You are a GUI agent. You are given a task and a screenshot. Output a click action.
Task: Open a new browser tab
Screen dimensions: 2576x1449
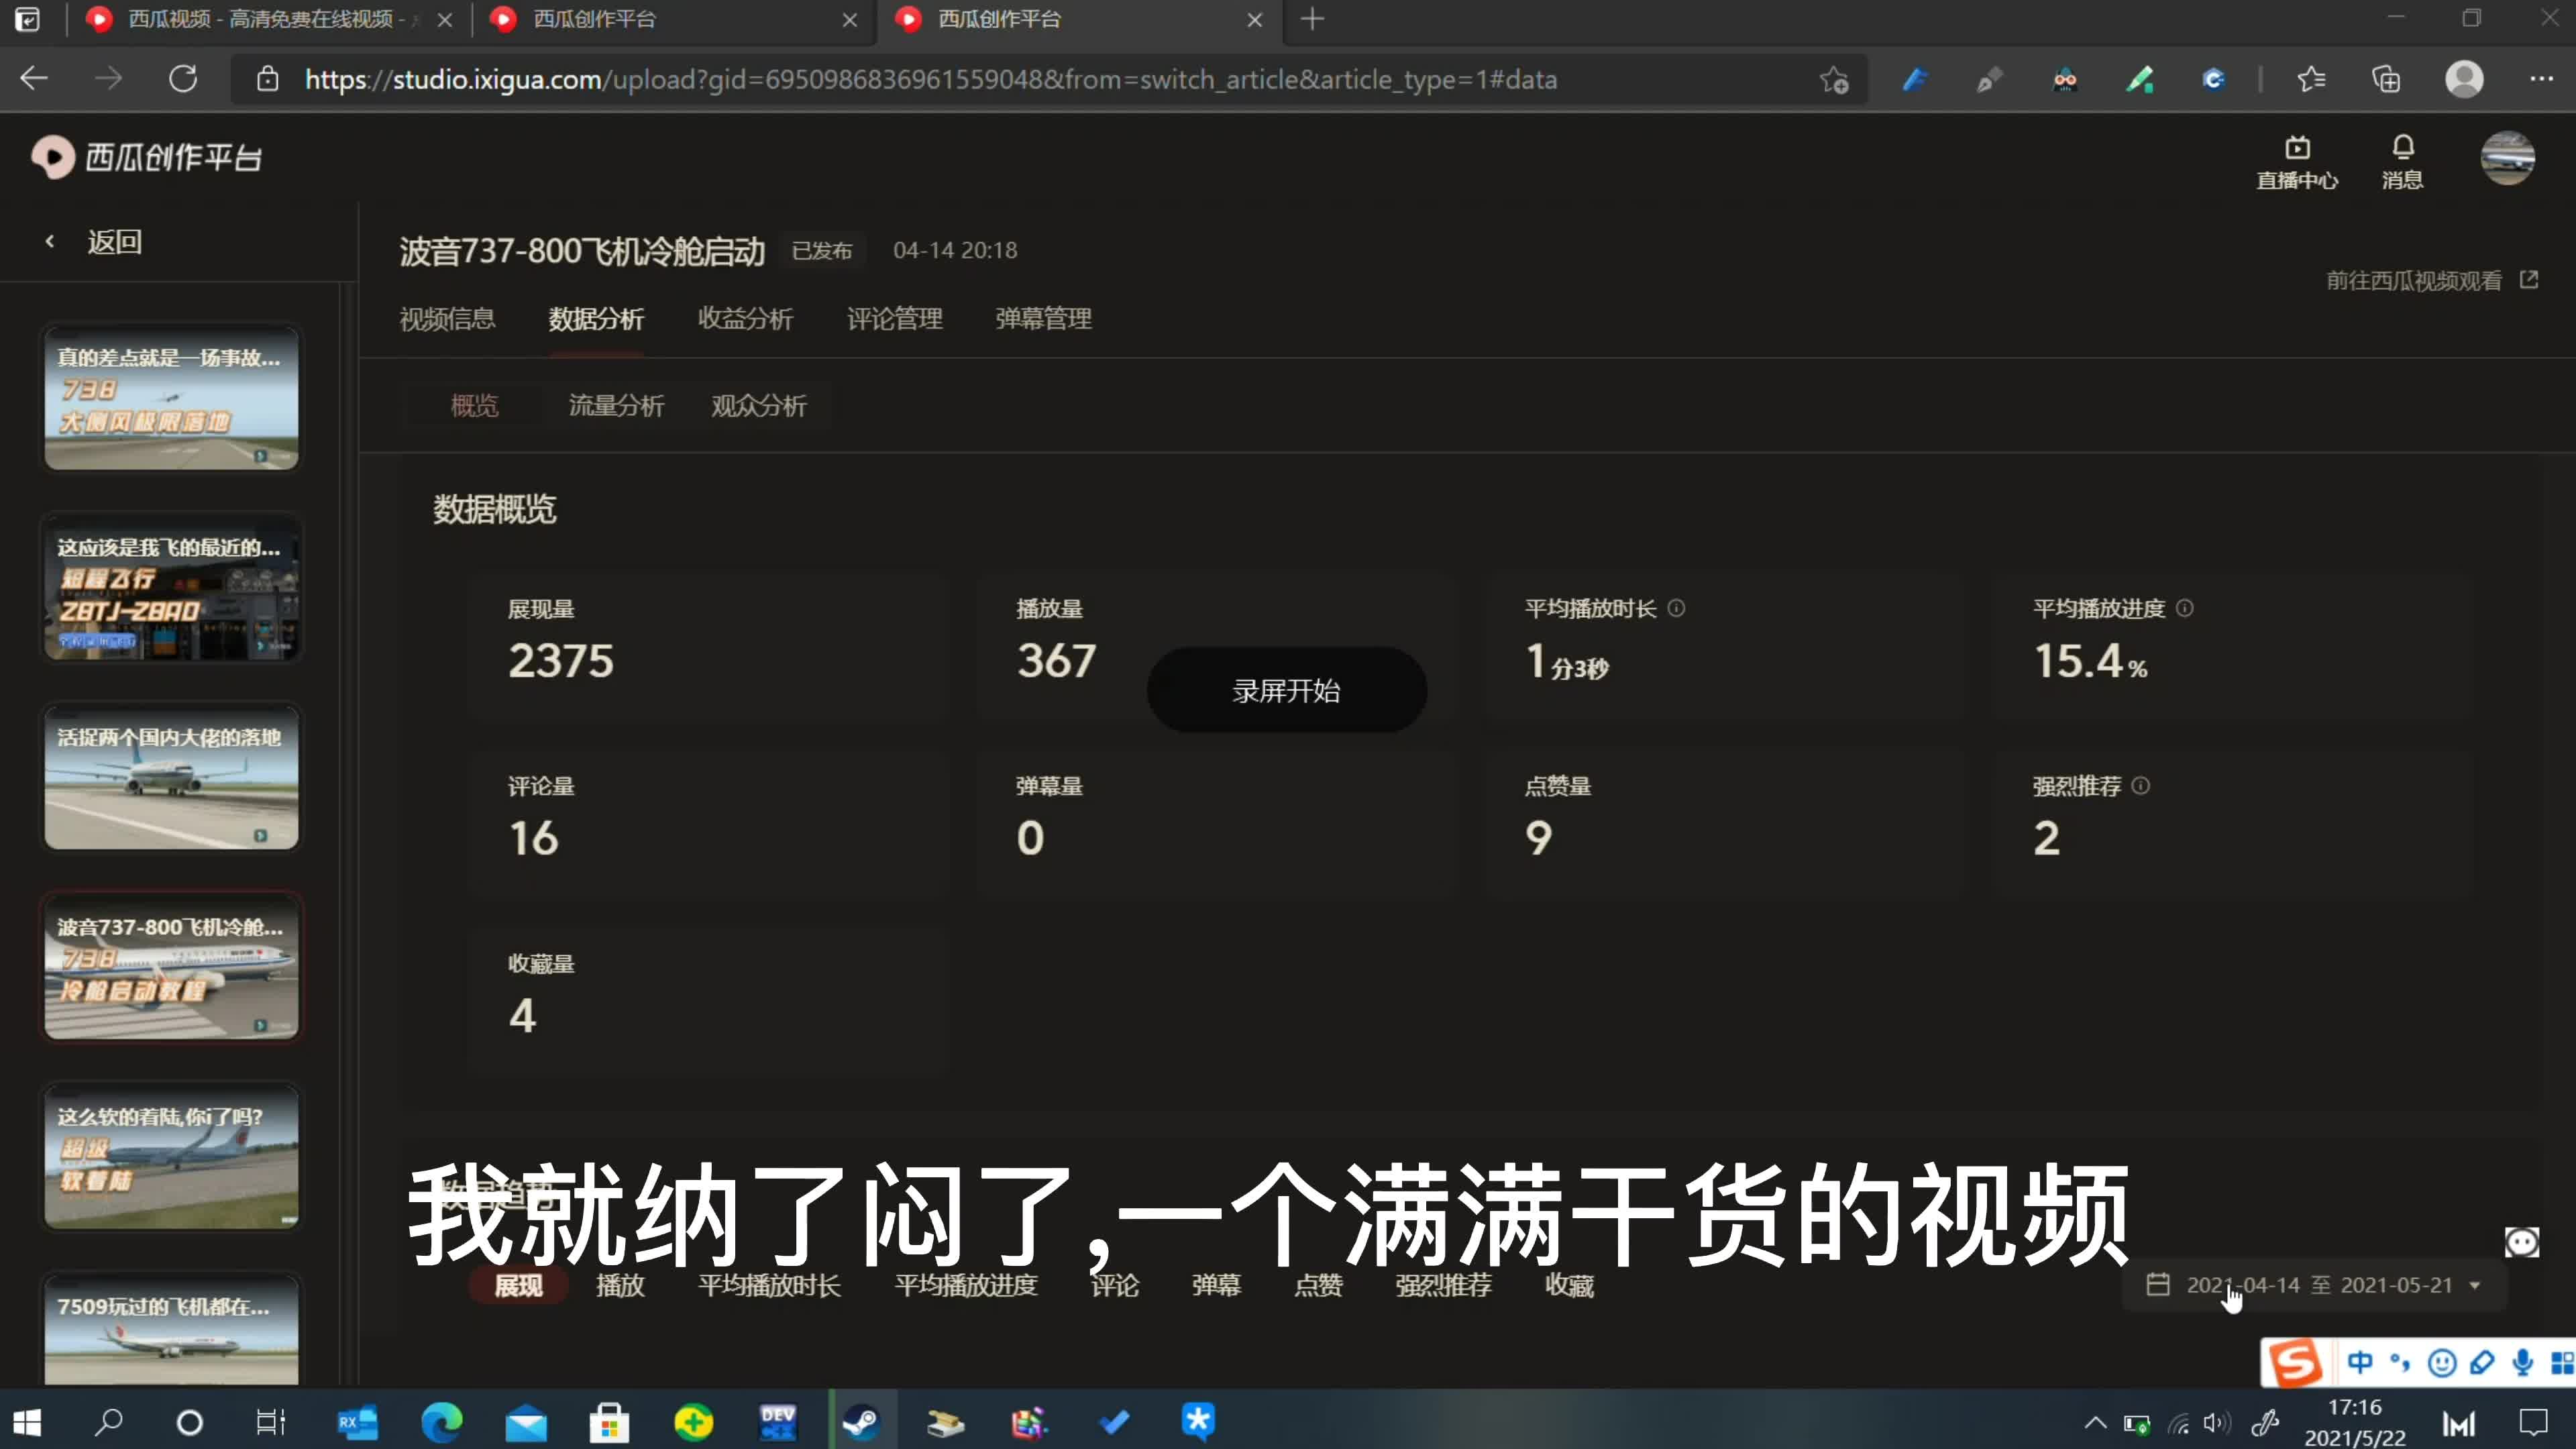[x=1312, y=19]
